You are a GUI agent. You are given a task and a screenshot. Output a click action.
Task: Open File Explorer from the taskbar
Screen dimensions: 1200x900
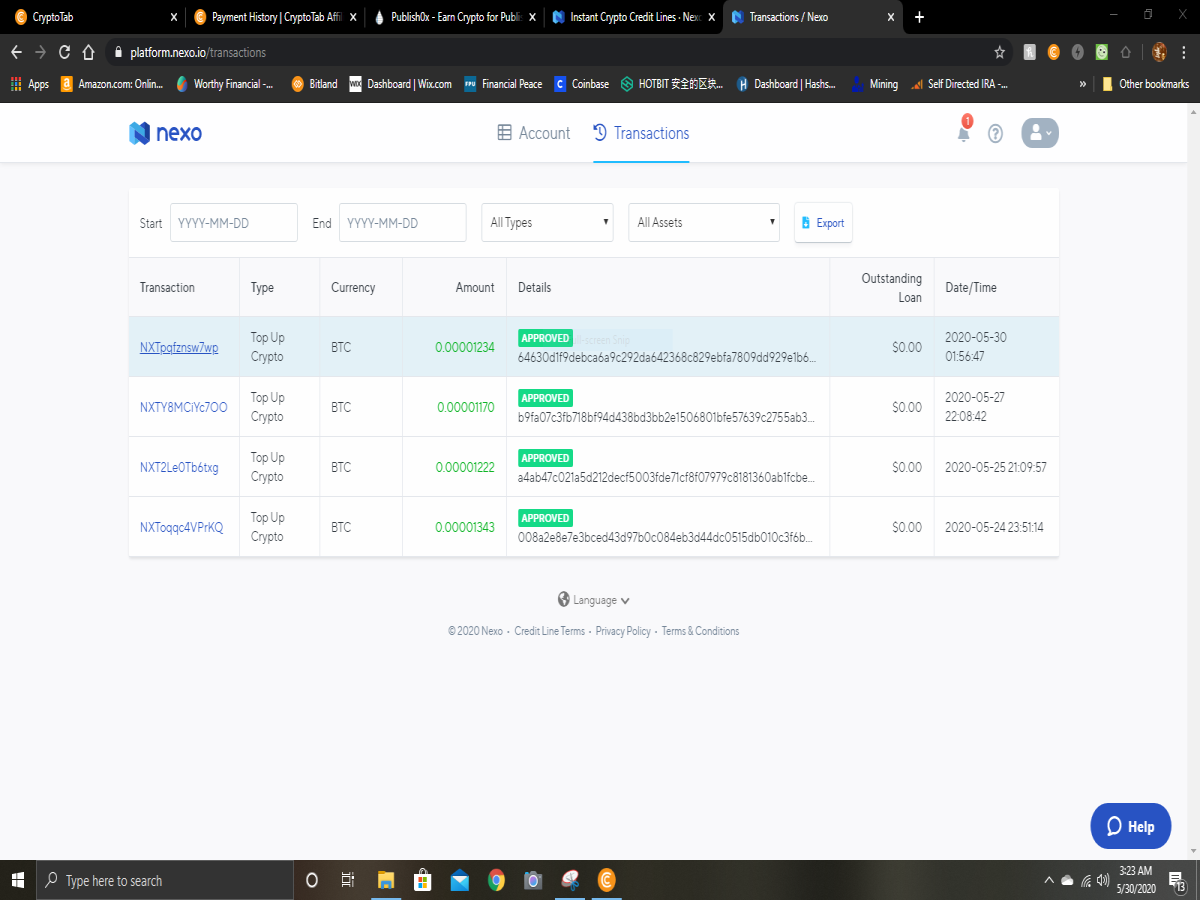[x=385, y=880]
